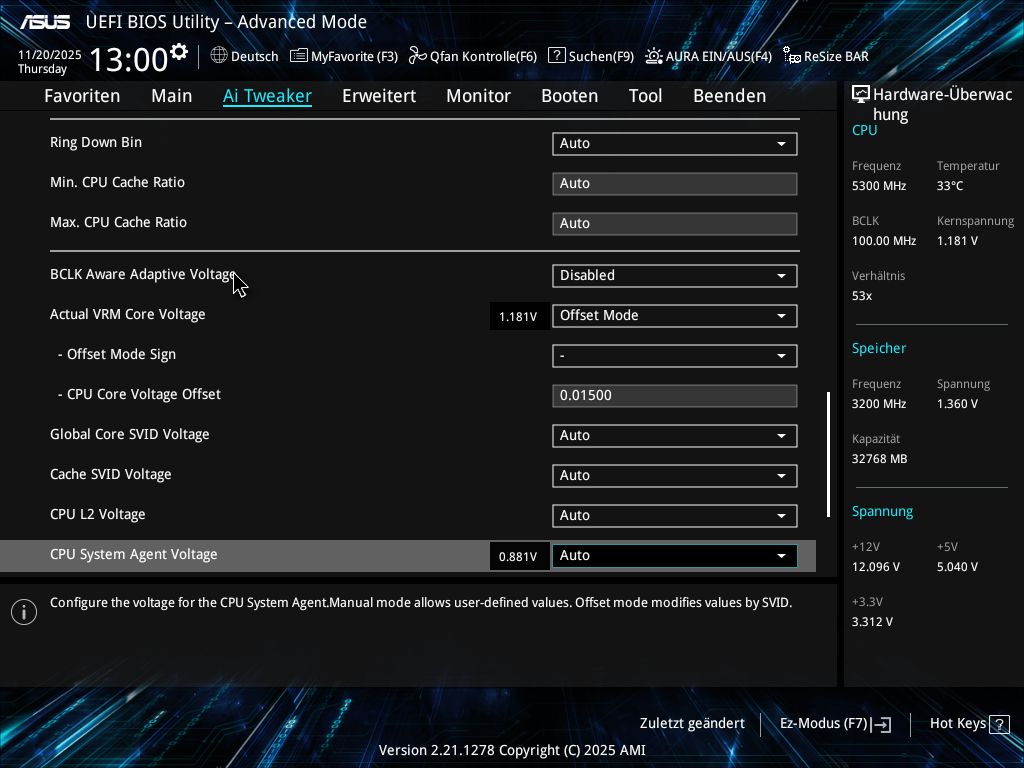Screen dimensions: 1024x768
Task: Switch to Favoriten tab
Action: point(82,96)
